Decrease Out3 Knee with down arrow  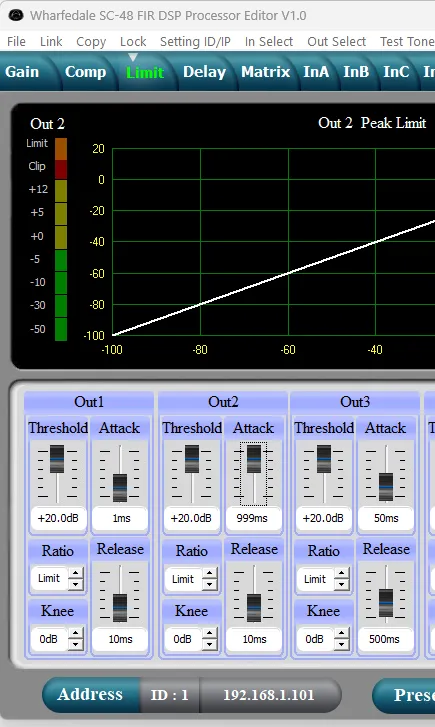click(342, 644)
